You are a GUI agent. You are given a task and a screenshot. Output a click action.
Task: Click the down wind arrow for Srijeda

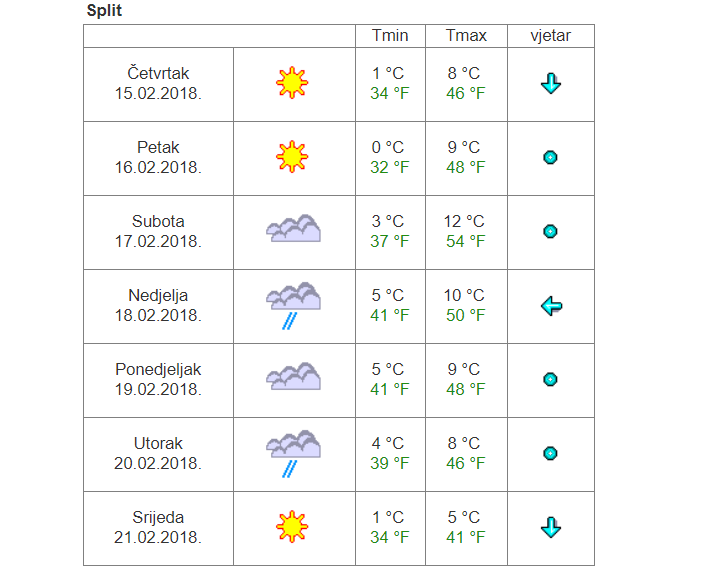551,527
